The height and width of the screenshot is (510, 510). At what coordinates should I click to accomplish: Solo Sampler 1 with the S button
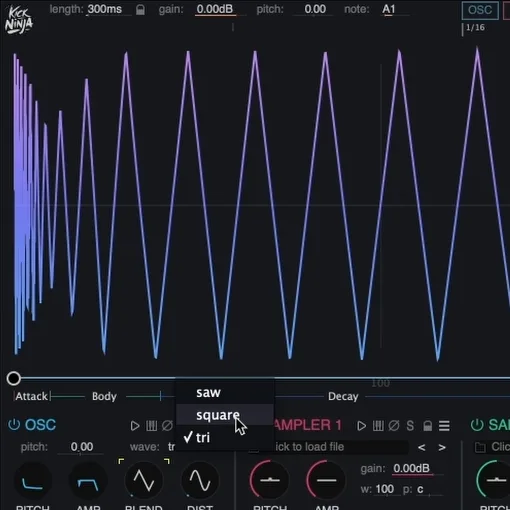410,426
